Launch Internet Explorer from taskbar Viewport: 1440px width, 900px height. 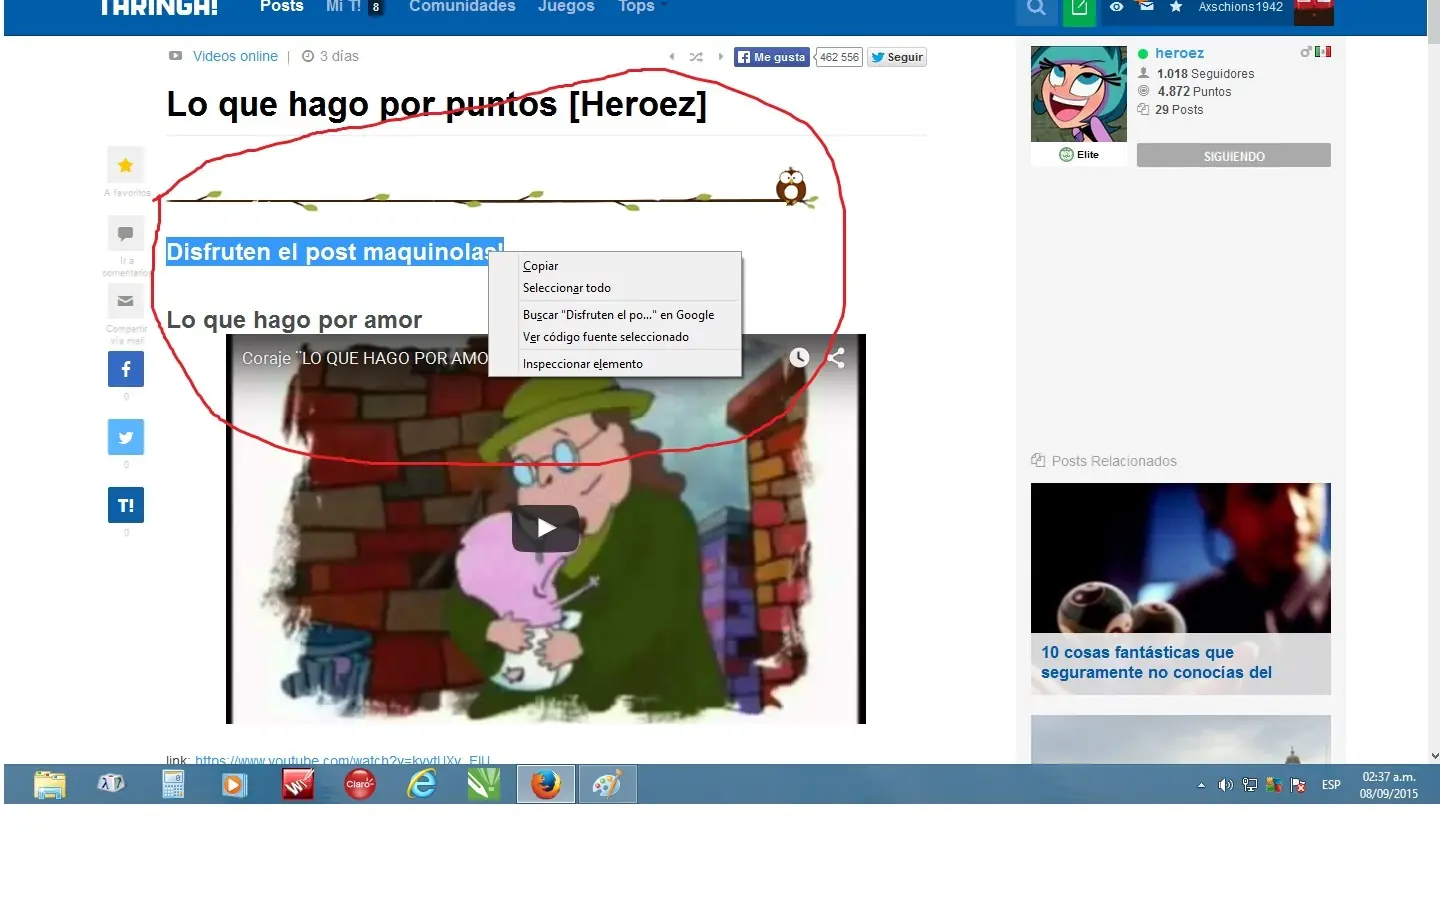pos(422,785)
